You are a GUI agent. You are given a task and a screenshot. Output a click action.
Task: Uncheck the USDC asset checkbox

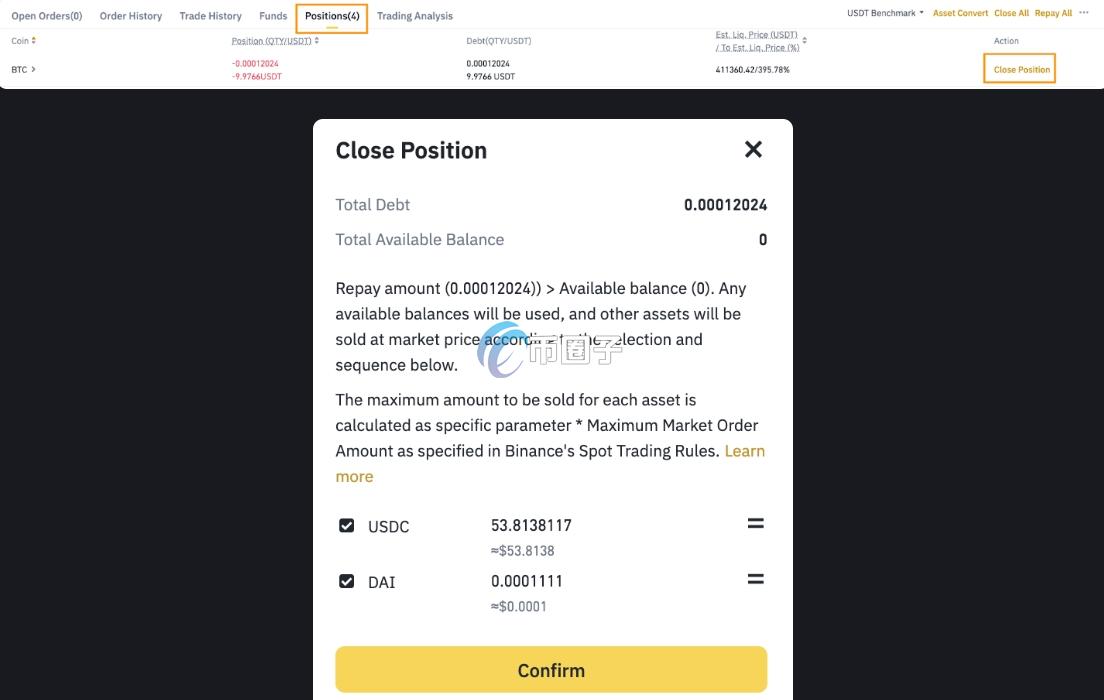347,525
